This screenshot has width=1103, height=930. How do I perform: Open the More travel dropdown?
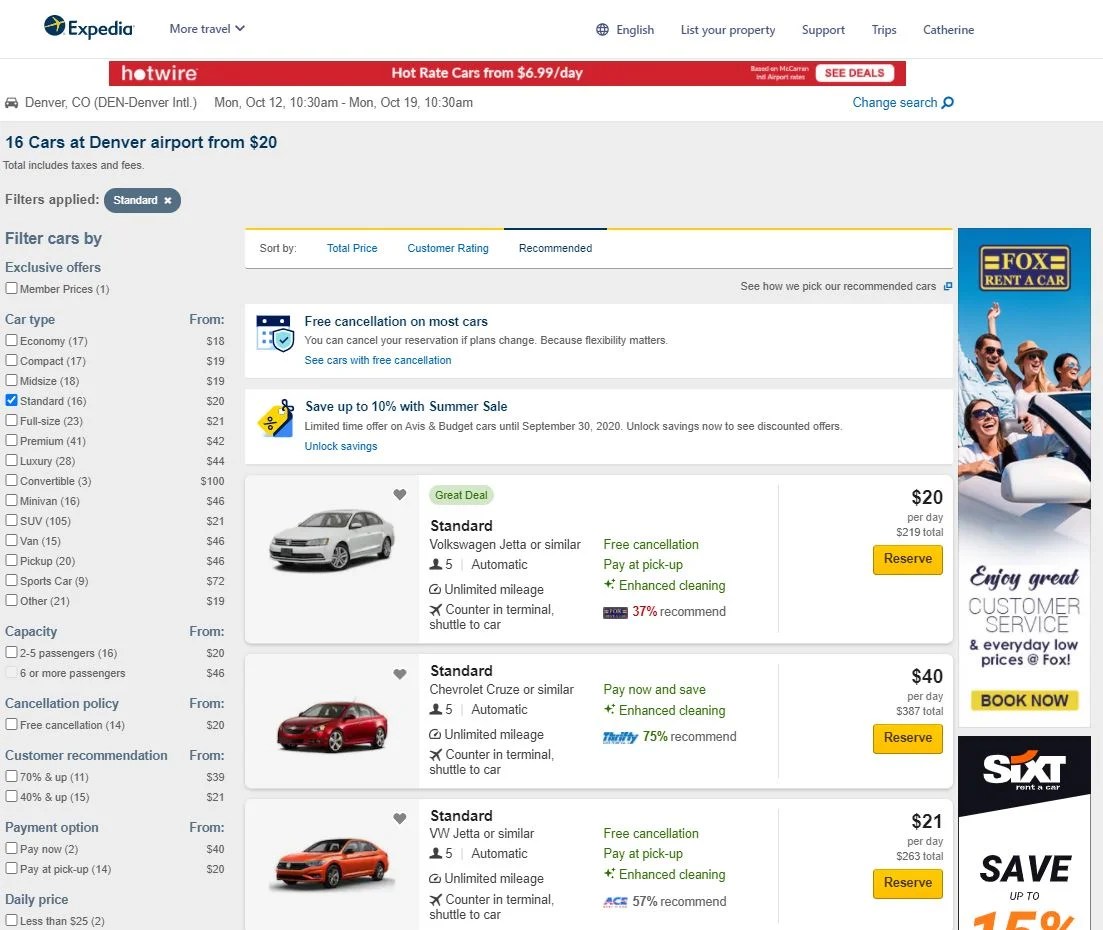206,29
